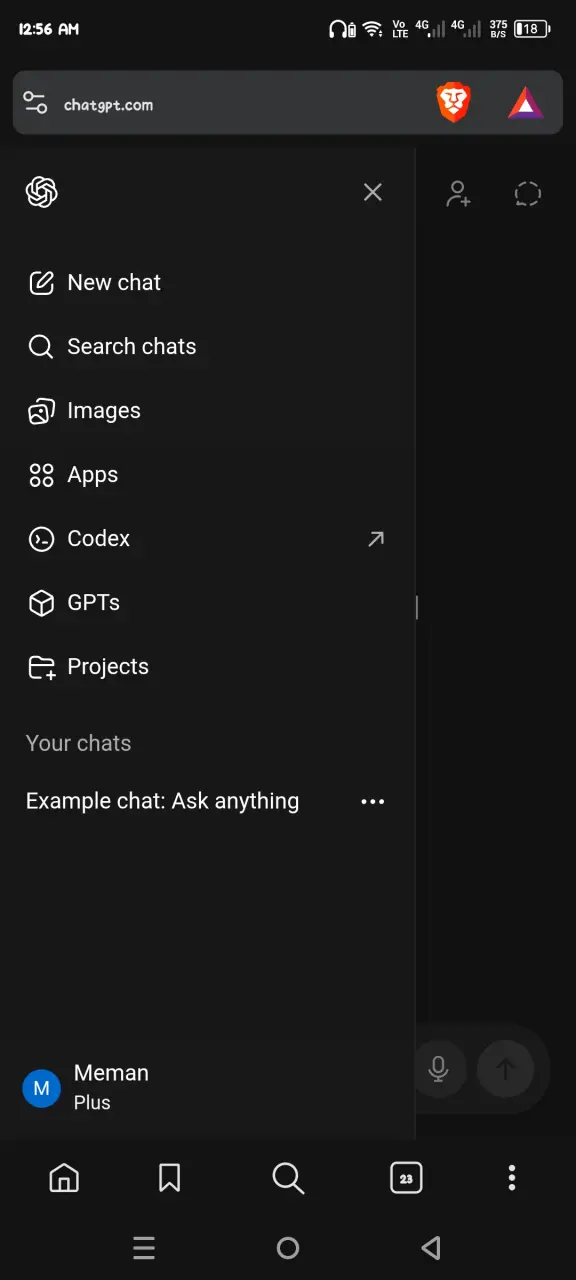
Task: Launch Codex from sidebar
Action: [x=207, y=539]
